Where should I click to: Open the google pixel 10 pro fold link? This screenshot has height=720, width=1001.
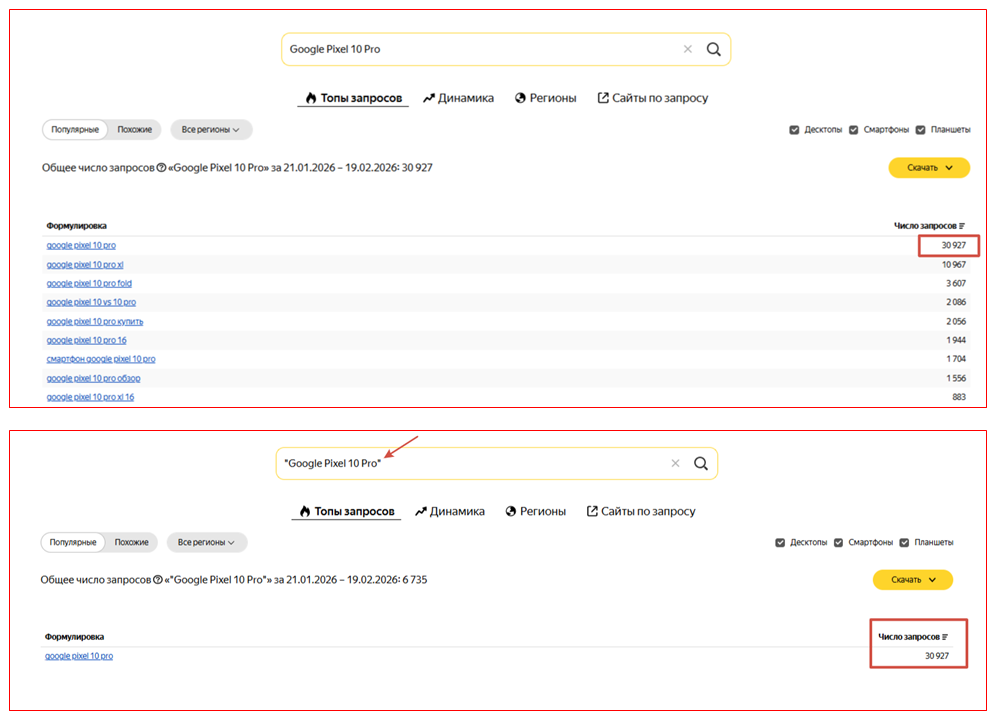pos(89,284)
